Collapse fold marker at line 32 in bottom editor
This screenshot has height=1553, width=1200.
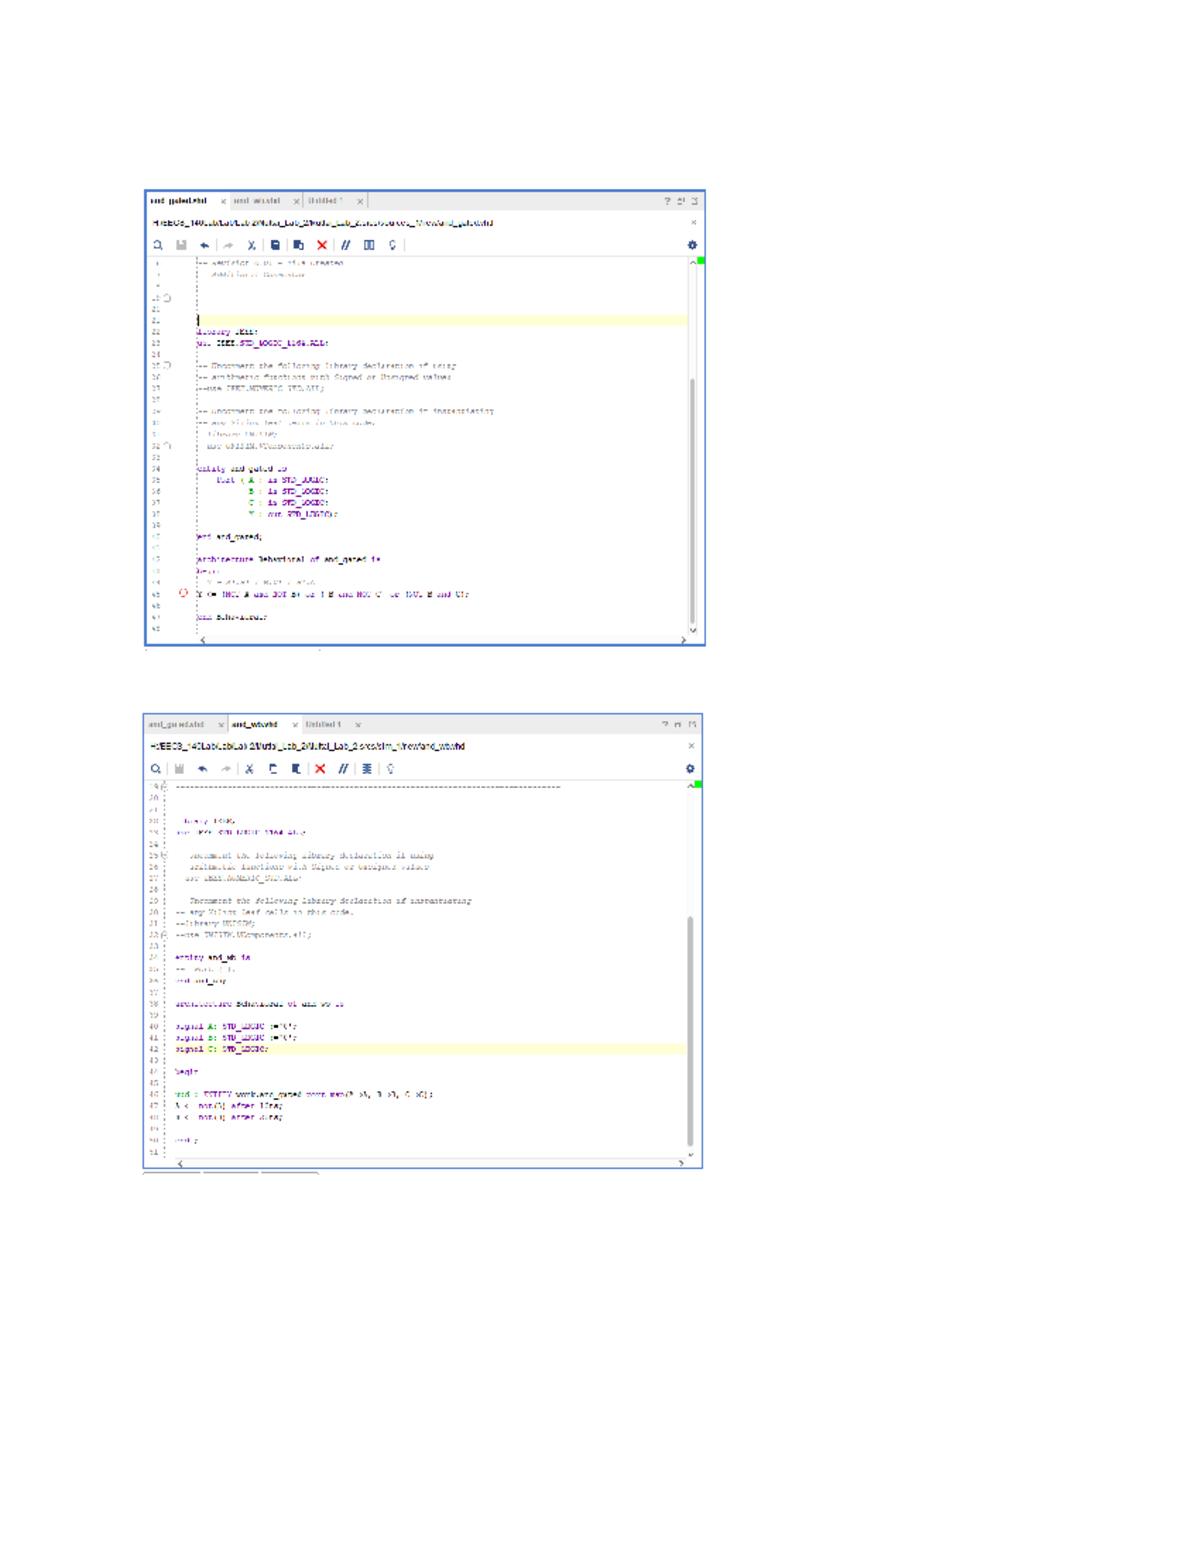164,934
